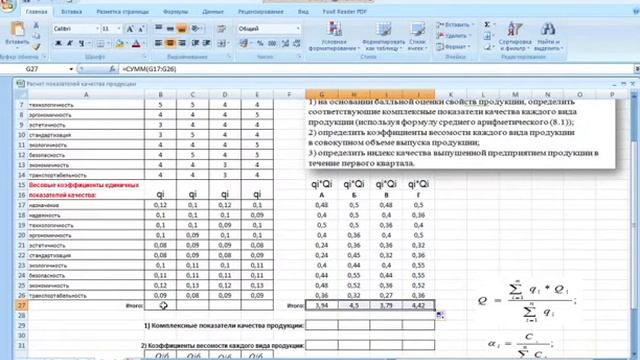Open the Calibri font name dropdown
640x360 pixels.
tap(97, 29)
